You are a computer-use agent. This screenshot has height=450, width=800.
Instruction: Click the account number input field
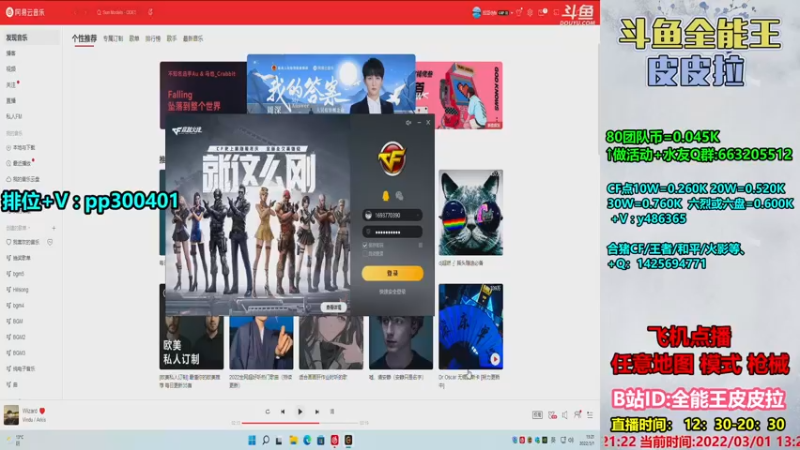click(392, 215)
